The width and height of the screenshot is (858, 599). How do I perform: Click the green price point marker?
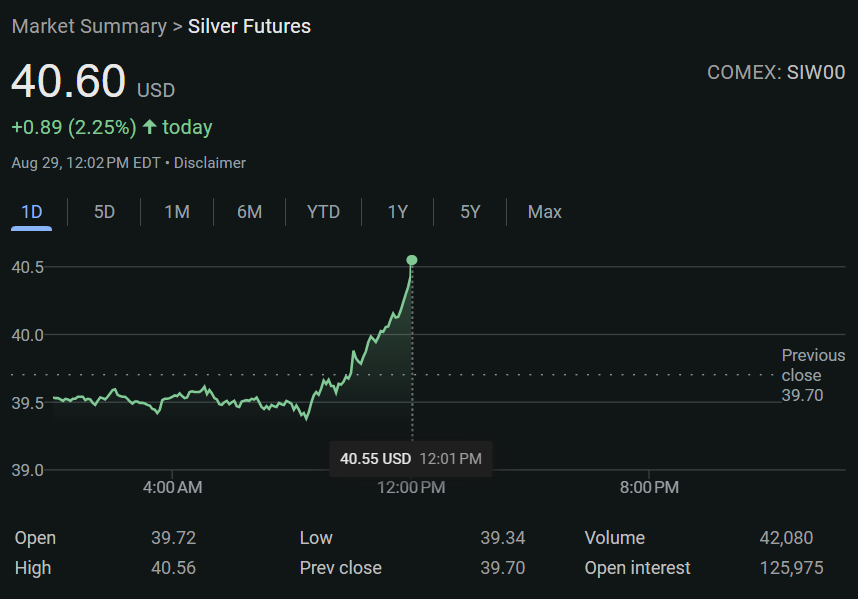(x=412, y=261)
